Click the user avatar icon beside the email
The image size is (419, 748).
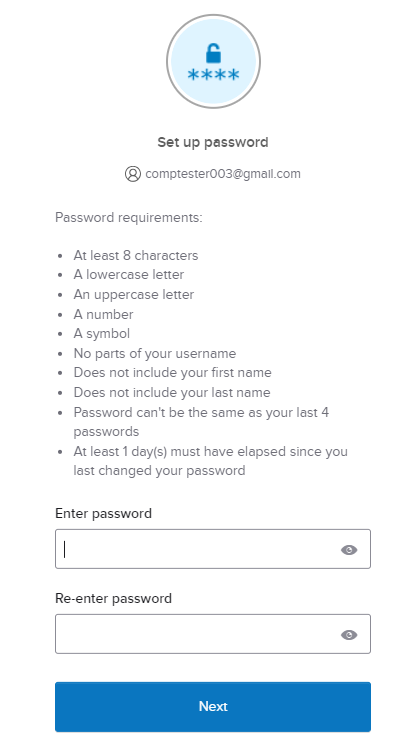click(133, 174)
